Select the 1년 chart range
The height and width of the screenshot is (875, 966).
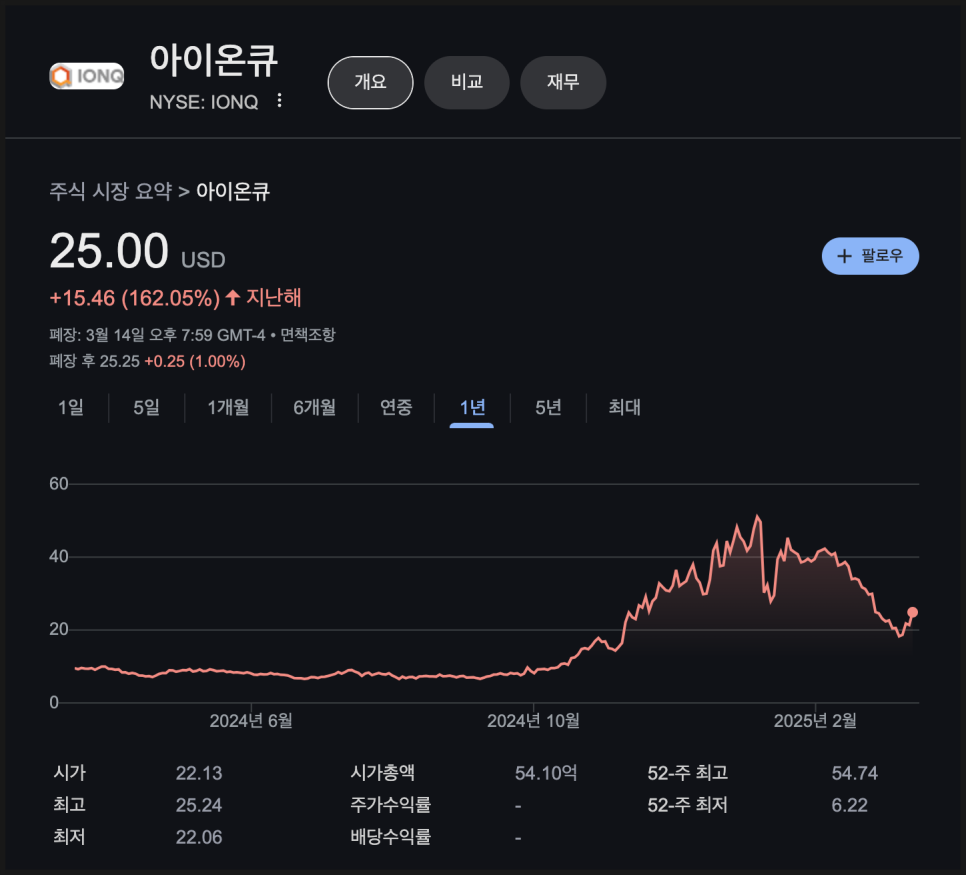click(x=472, y=407)
